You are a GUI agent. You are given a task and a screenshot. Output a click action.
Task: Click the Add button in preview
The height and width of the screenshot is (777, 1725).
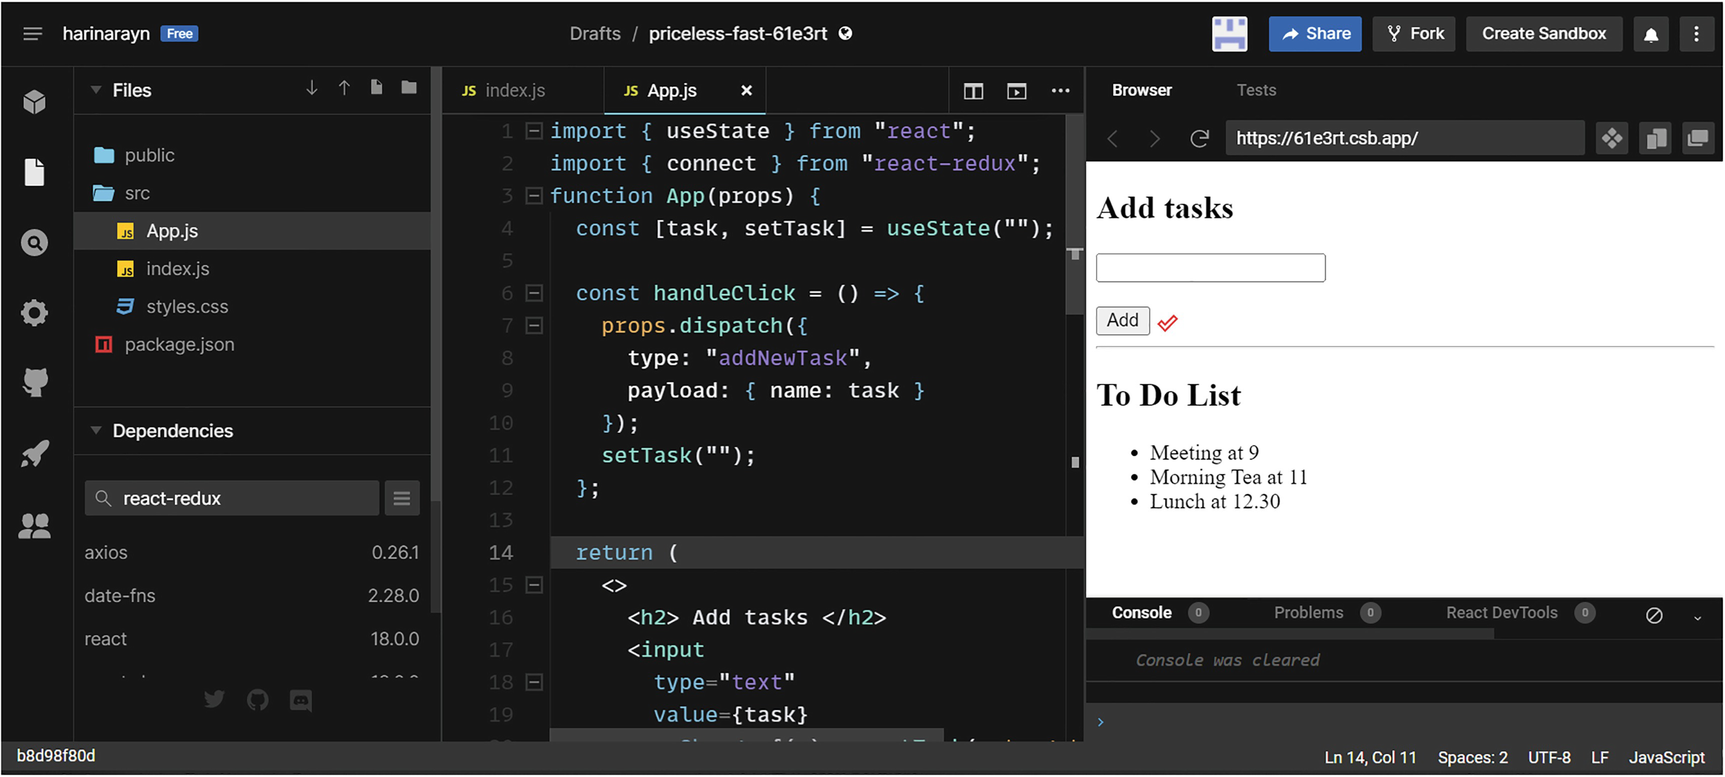tap(1122, 320)
